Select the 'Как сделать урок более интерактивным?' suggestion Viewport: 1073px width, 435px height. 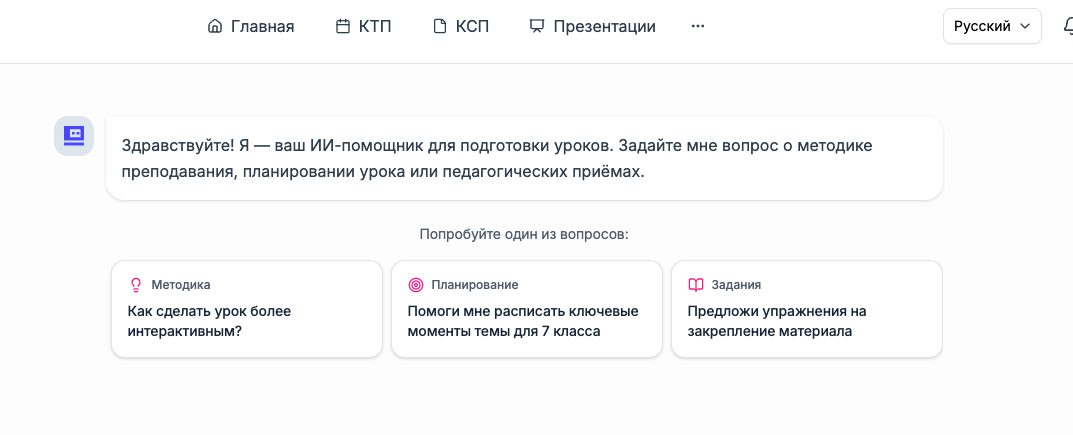click(247, 308)
